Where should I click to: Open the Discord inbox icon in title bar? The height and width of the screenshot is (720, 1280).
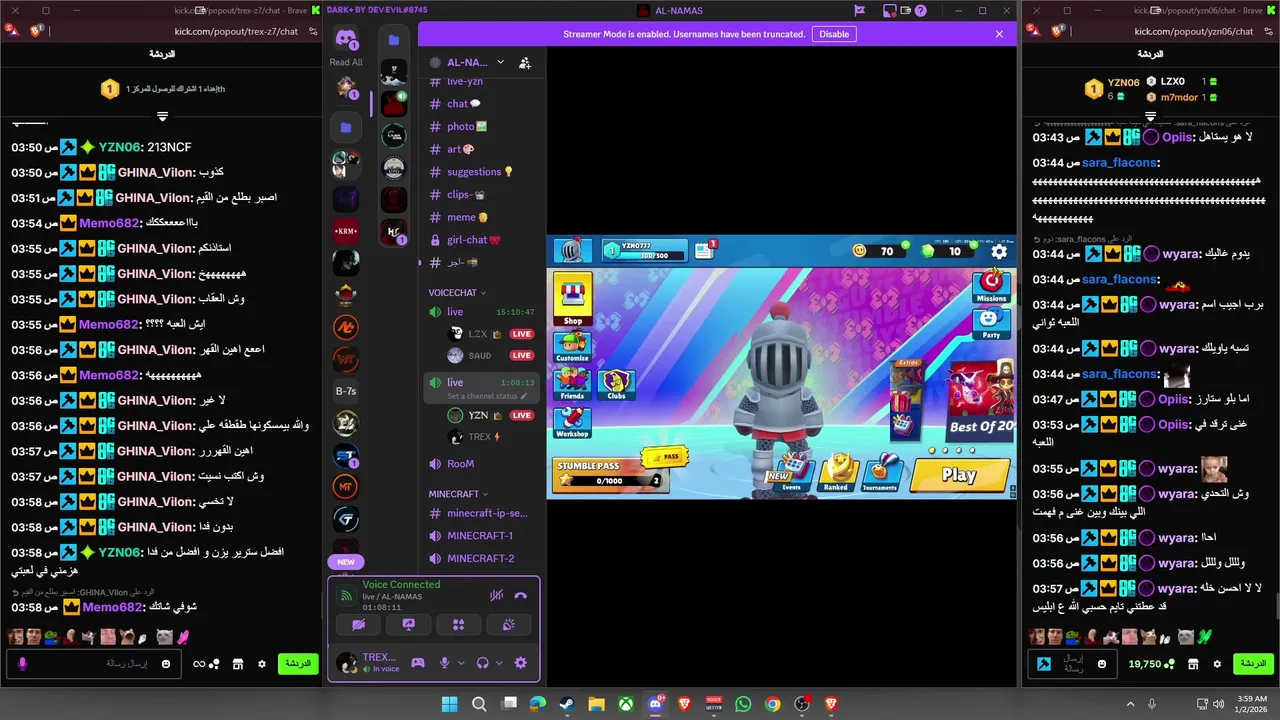889,11
